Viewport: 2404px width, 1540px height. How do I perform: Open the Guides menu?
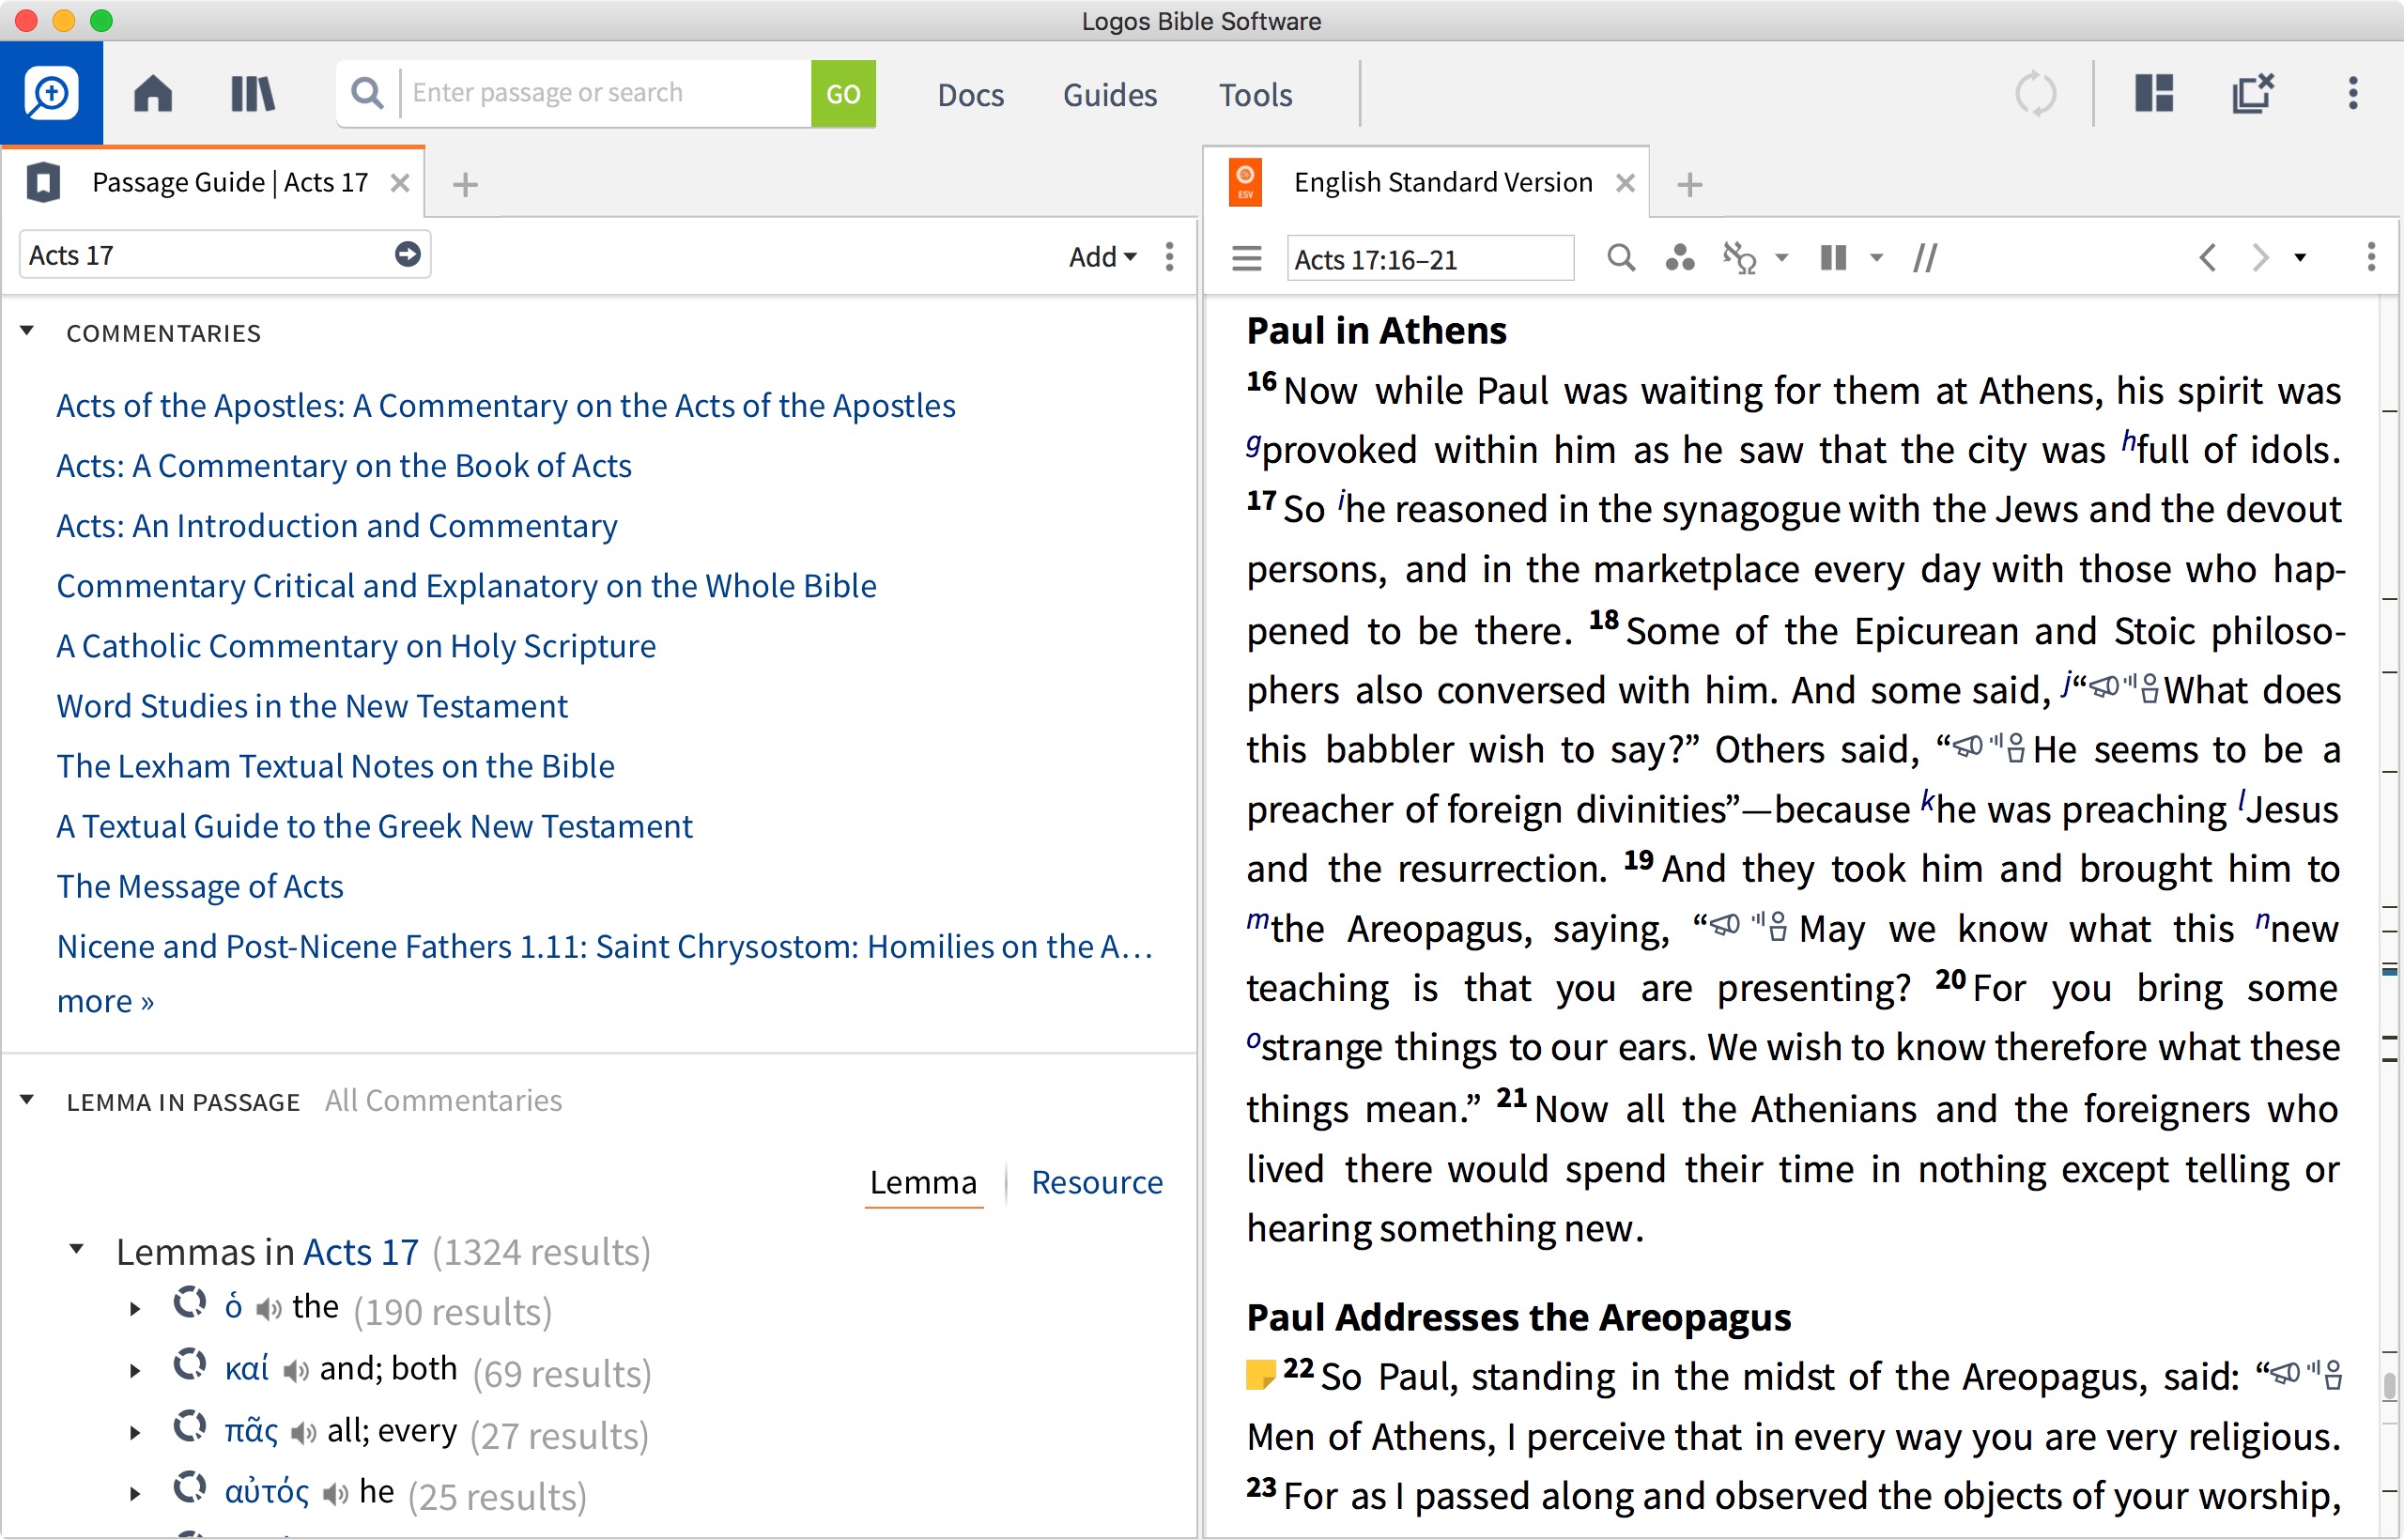click(x=1110, y=95)
